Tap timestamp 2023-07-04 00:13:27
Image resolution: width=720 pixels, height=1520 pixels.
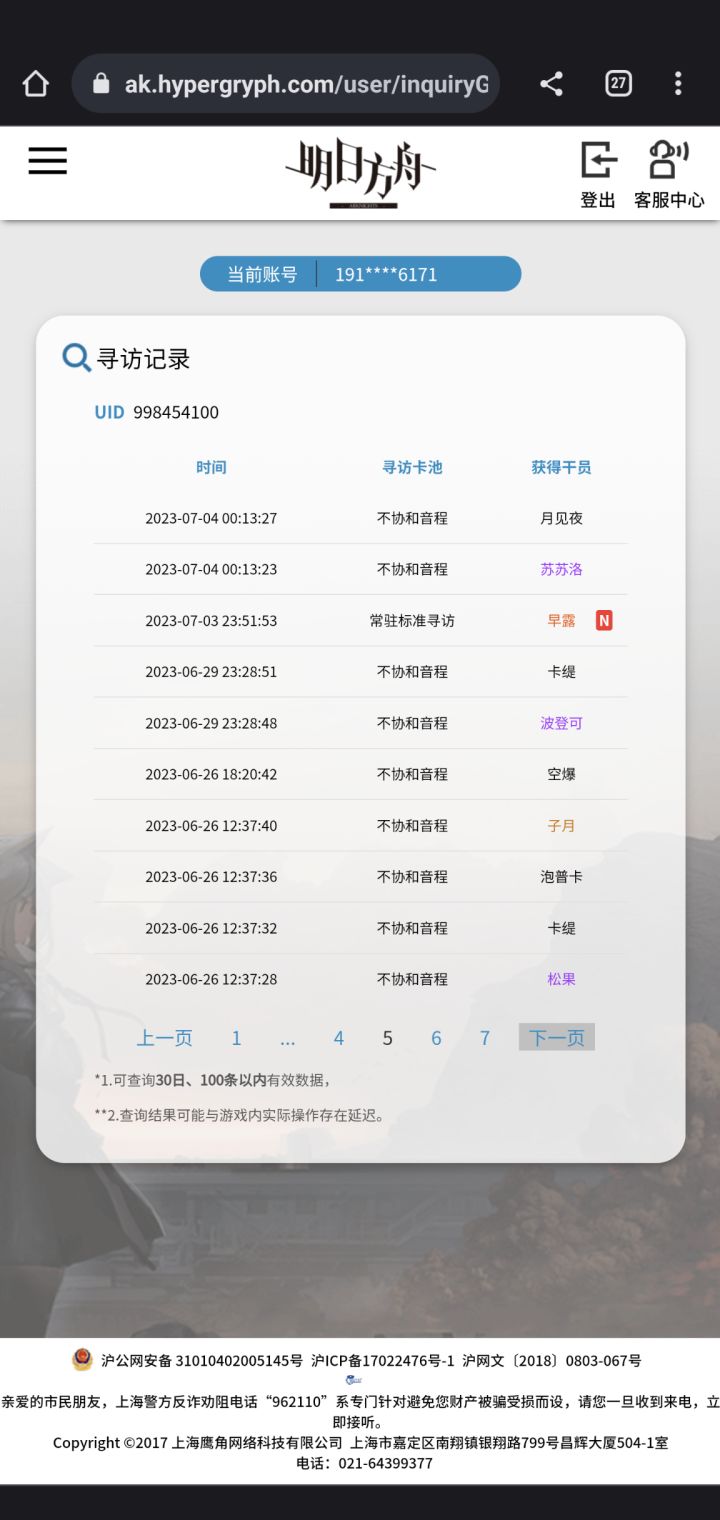point(211,518)
